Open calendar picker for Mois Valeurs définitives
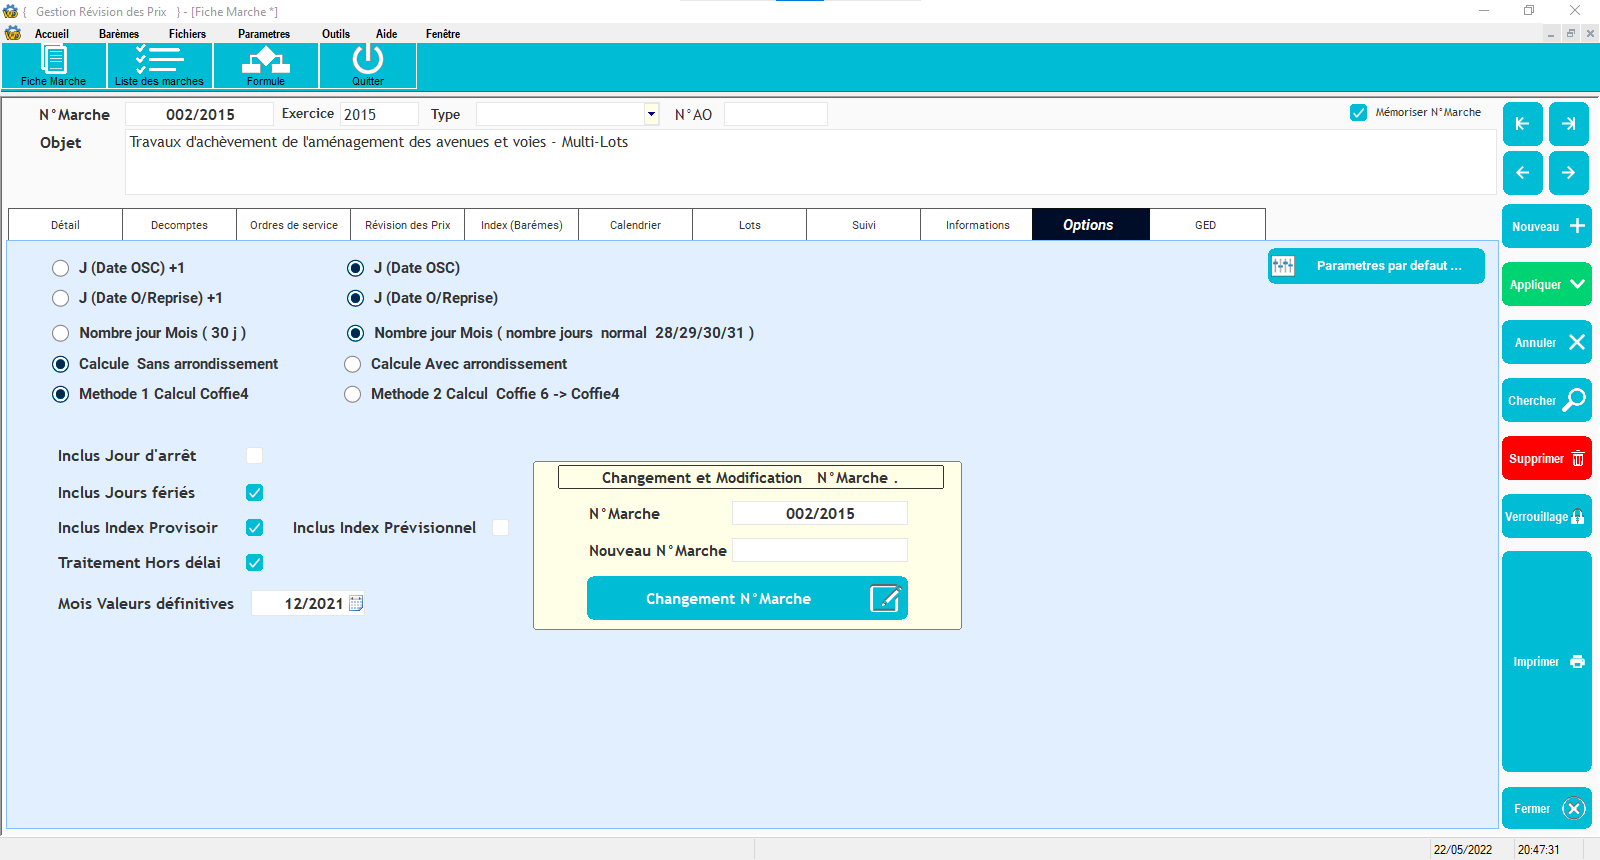The height and width of the screenshot is (860, 1600). pyautogui.click(x=356, y=603)
